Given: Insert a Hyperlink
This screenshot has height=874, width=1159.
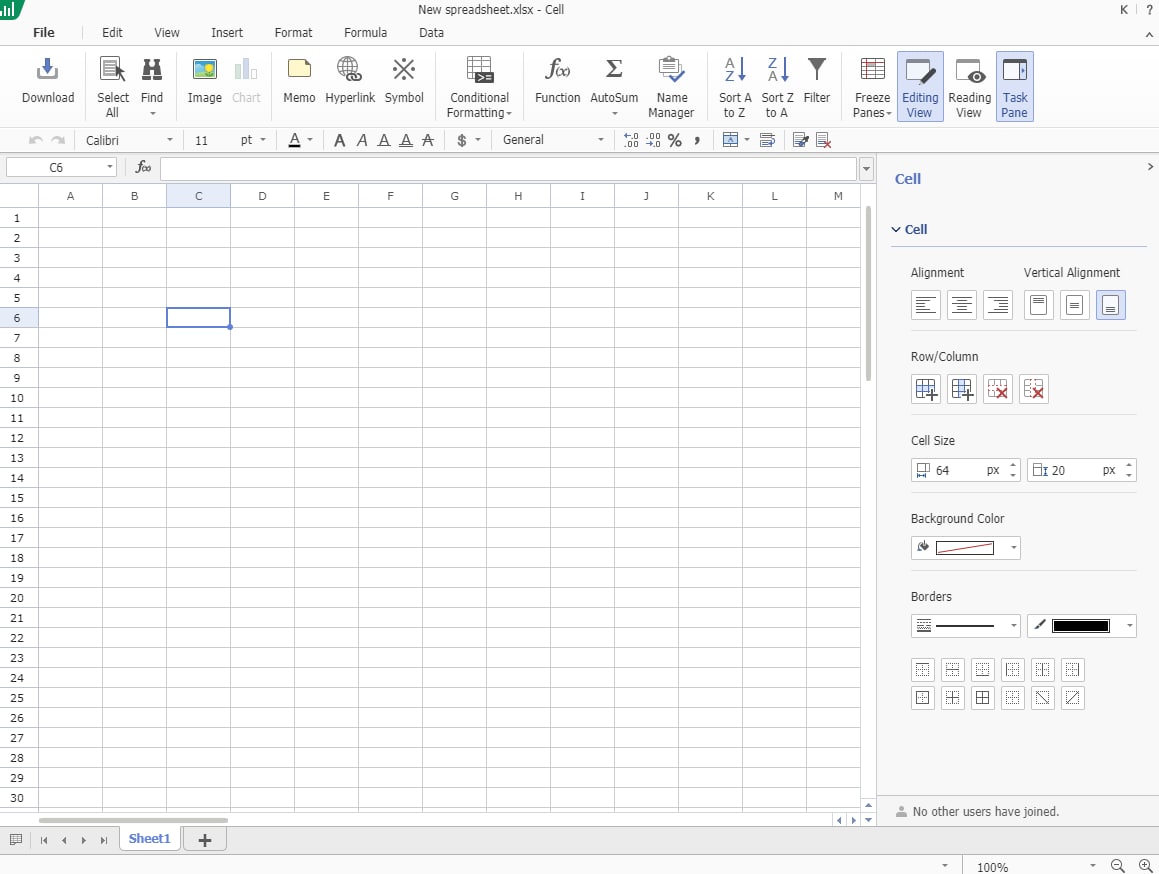Looking at the screenshot, I should tap(350, 81).
